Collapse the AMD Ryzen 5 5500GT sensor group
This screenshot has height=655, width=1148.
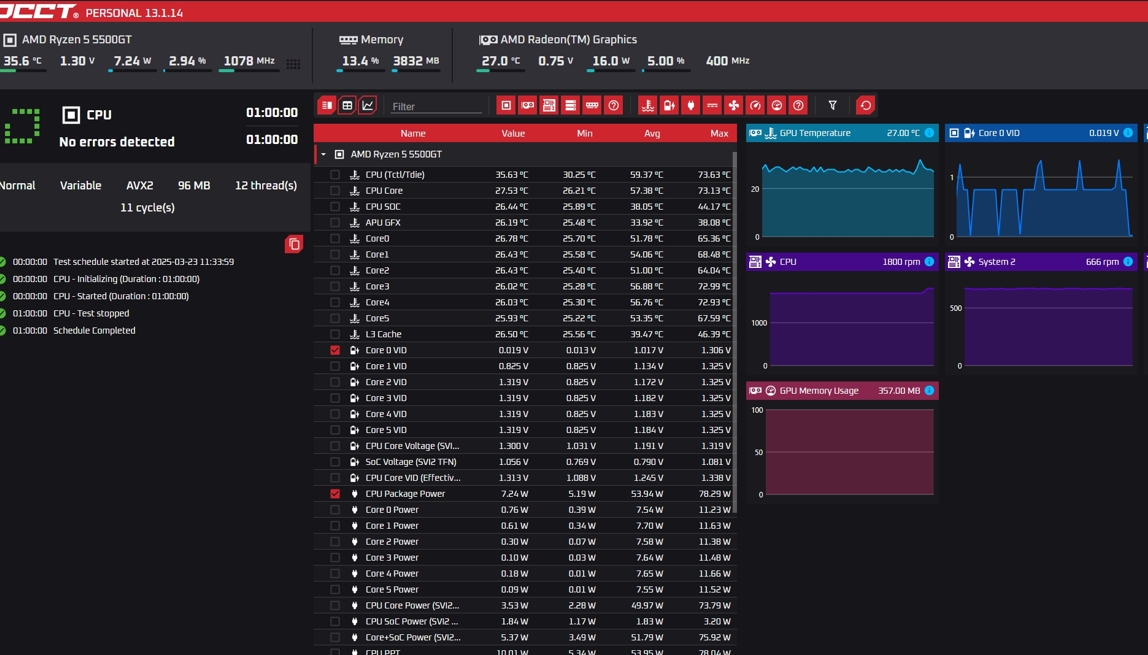(324, 154)
